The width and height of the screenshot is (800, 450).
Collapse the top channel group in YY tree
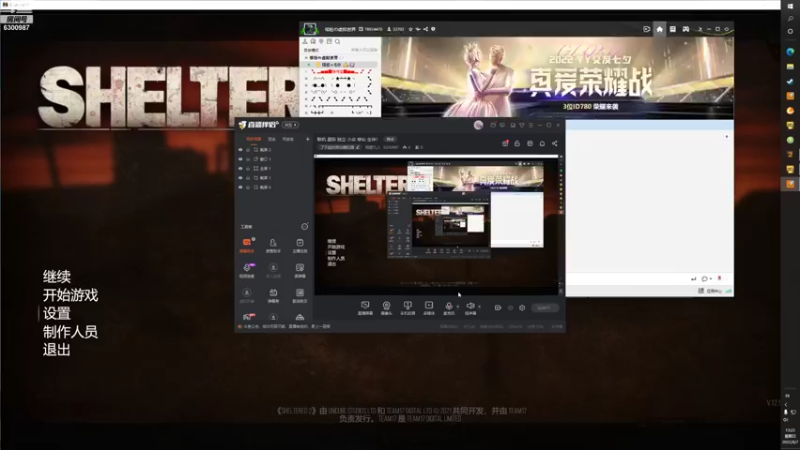[x=306, y=58]
